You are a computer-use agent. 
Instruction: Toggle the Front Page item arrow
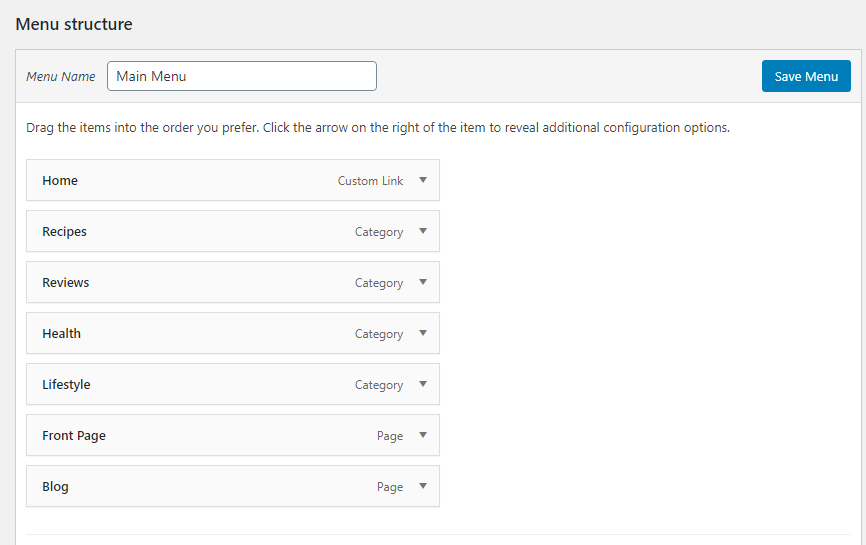(423, 435)
